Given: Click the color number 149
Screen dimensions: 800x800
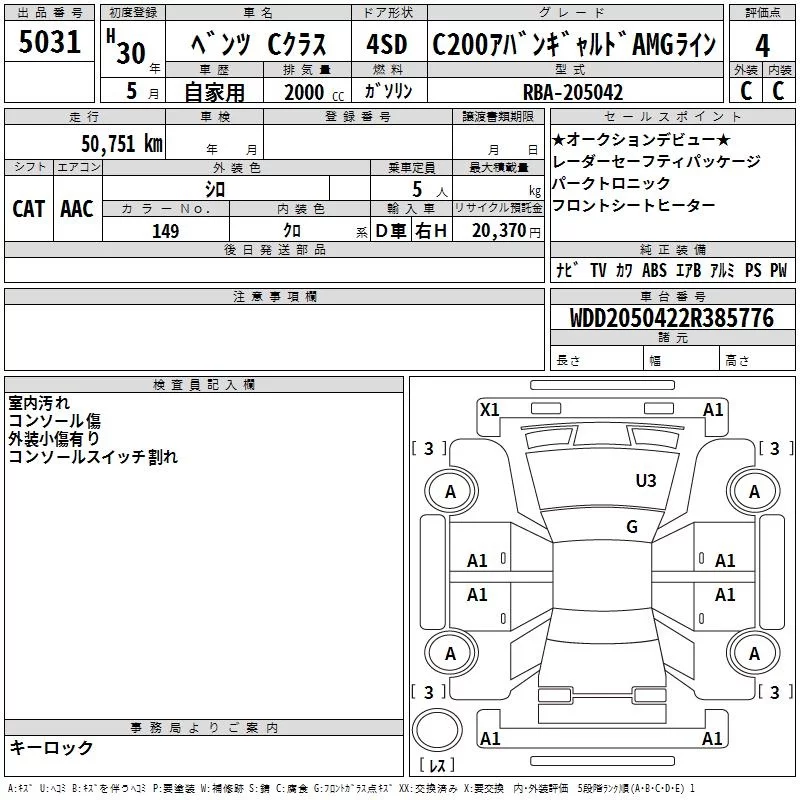Looking at the screenshot, I should tap(165, 231).
